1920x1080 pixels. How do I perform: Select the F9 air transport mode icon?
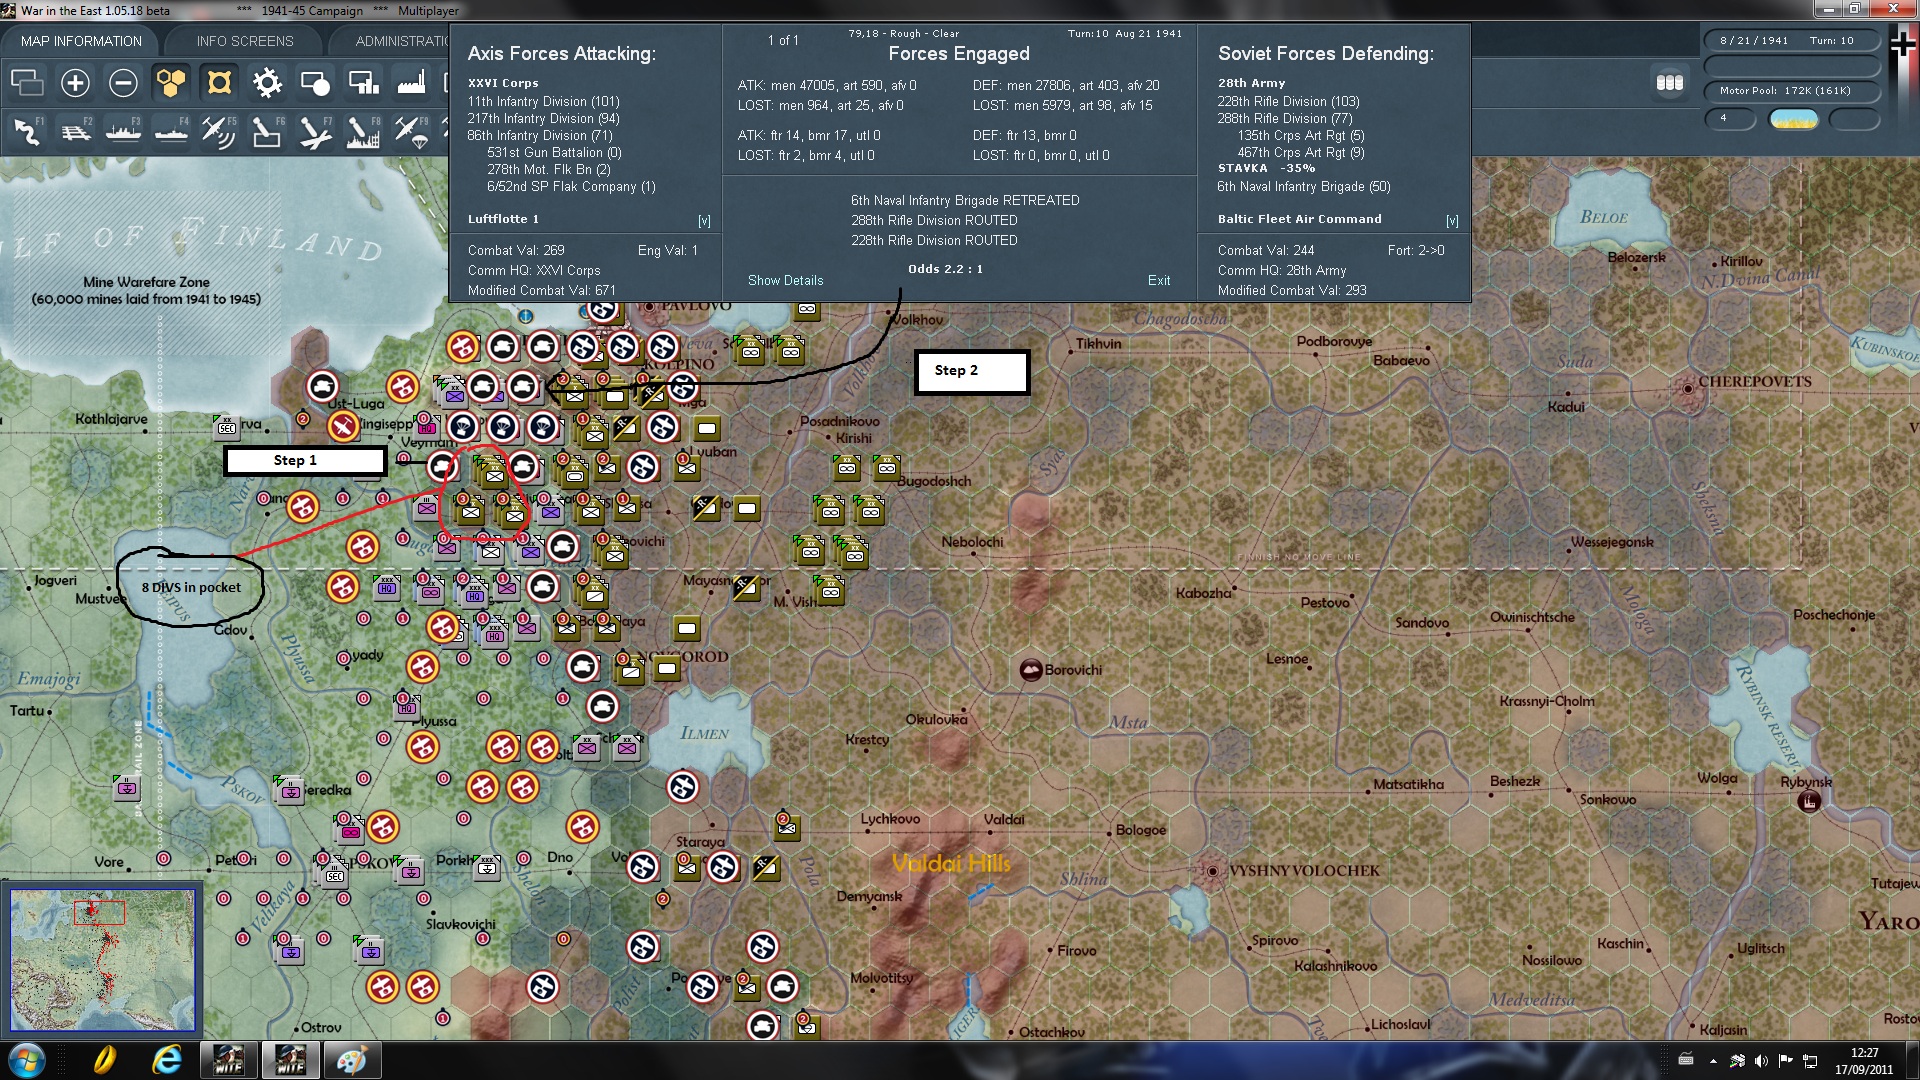411,131
